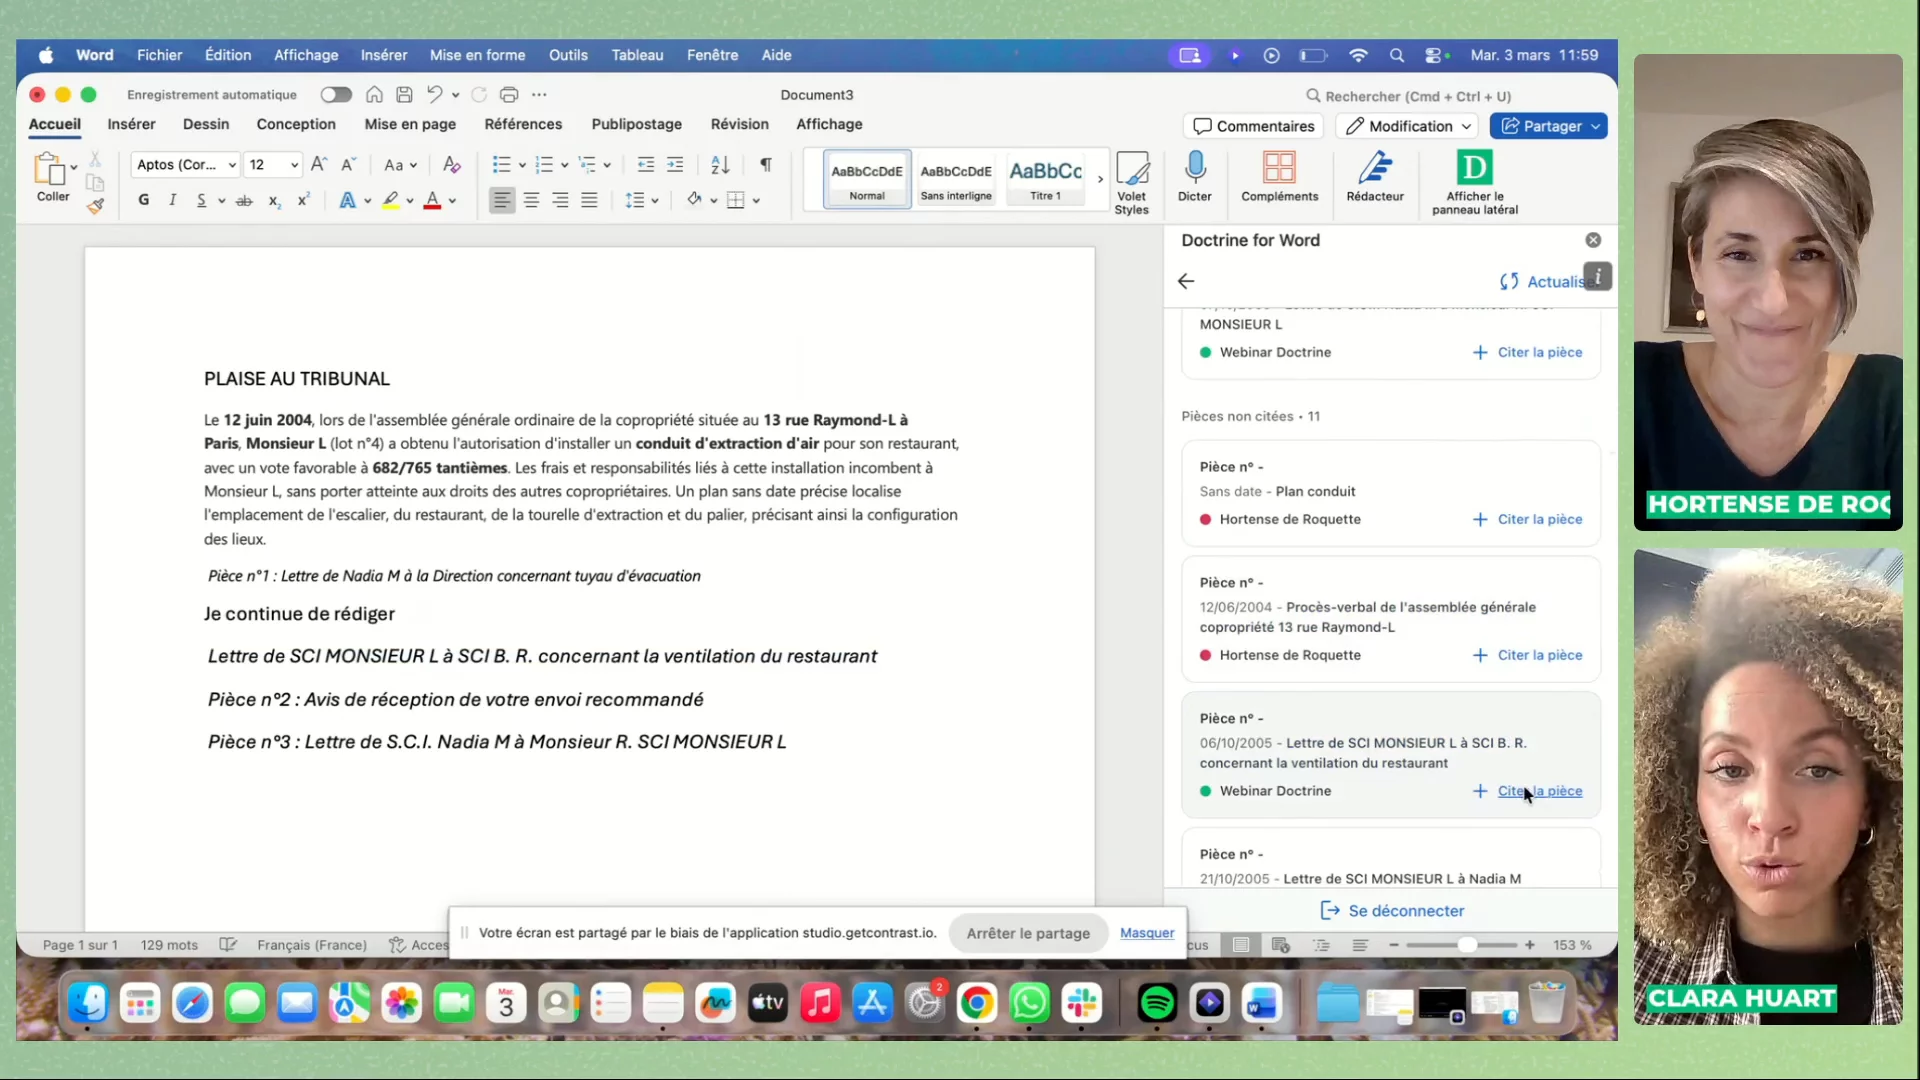Viewport: 1920px width, 1080px height.
Task: Toggle strikethrough formatting
Action: [x=244, y=200]
